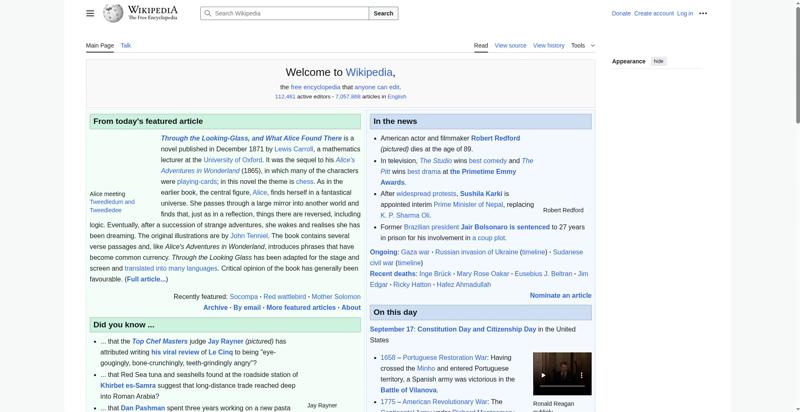The width and height of the screenshot is (800, 412).
Task: Hide the Appearance panel
Action: (x=659, y=61)
